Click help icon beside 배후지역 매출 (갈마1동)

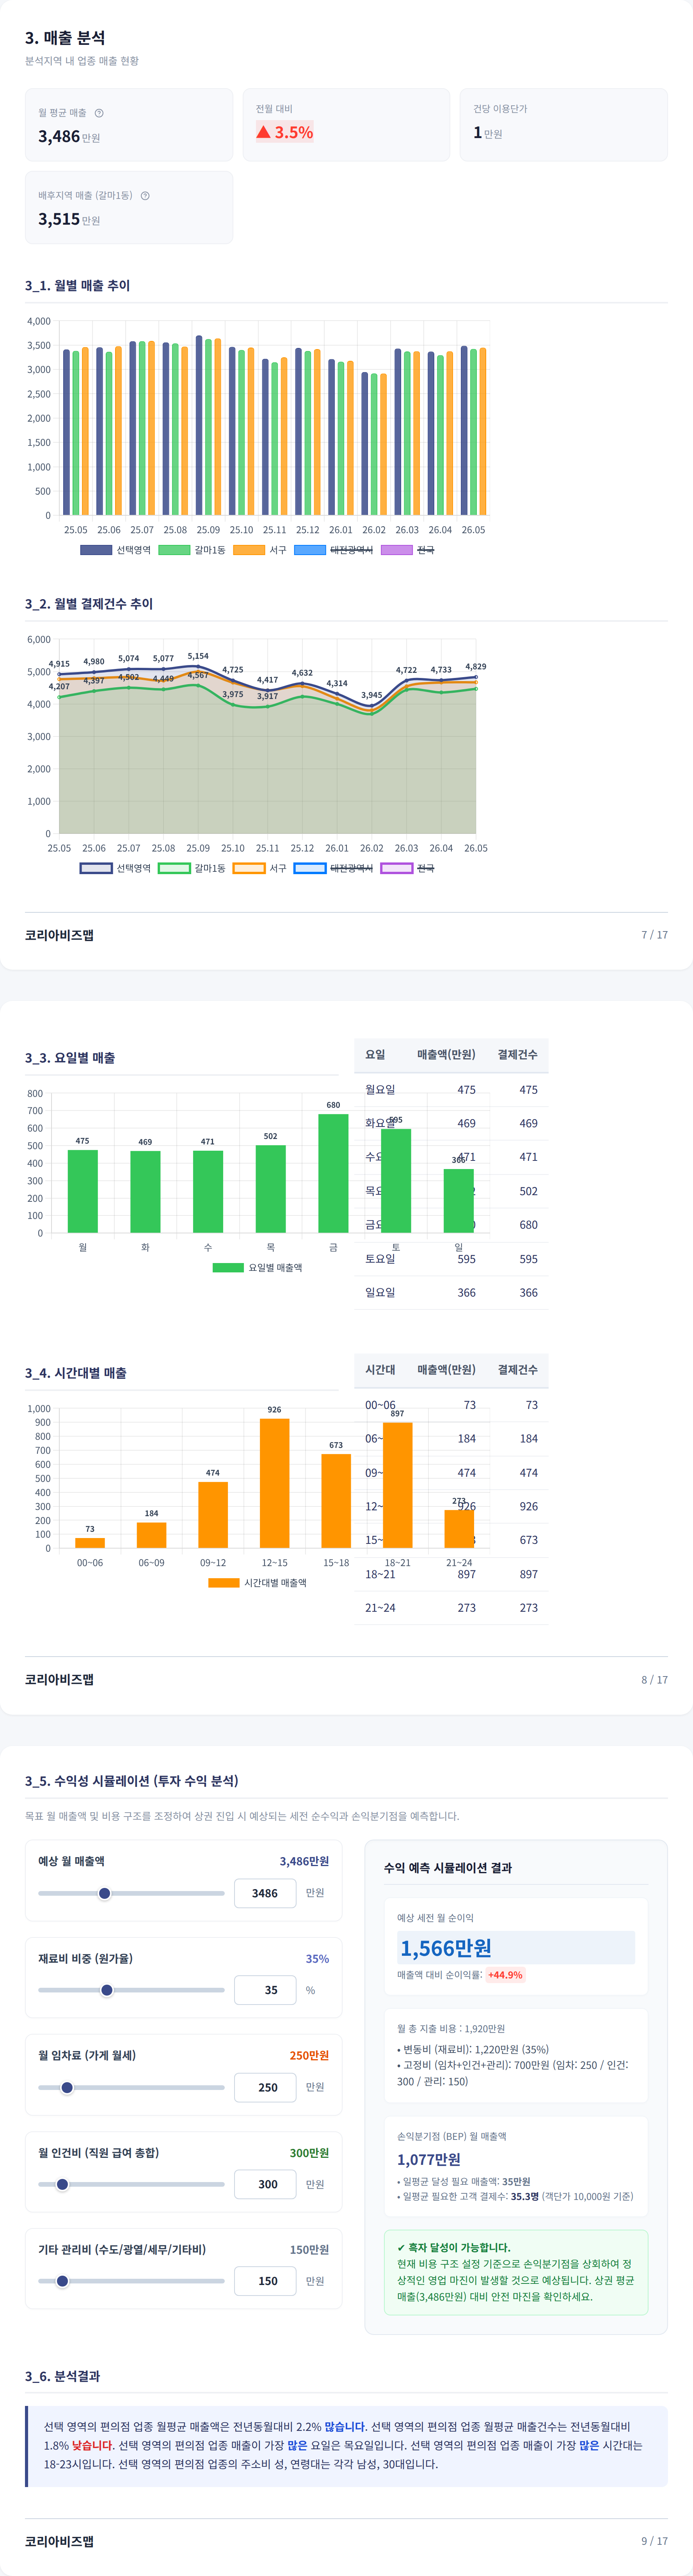145,196
